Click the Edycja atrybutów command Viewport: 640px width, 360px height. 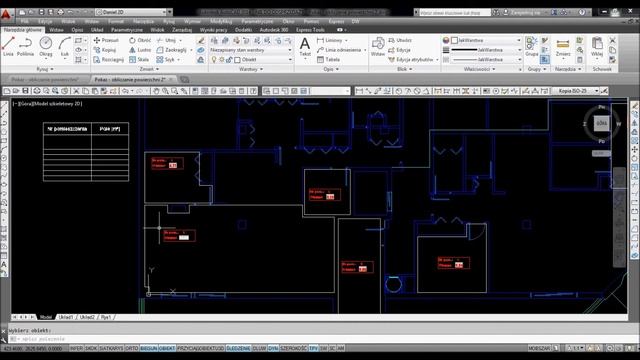(x=411, y=60)
